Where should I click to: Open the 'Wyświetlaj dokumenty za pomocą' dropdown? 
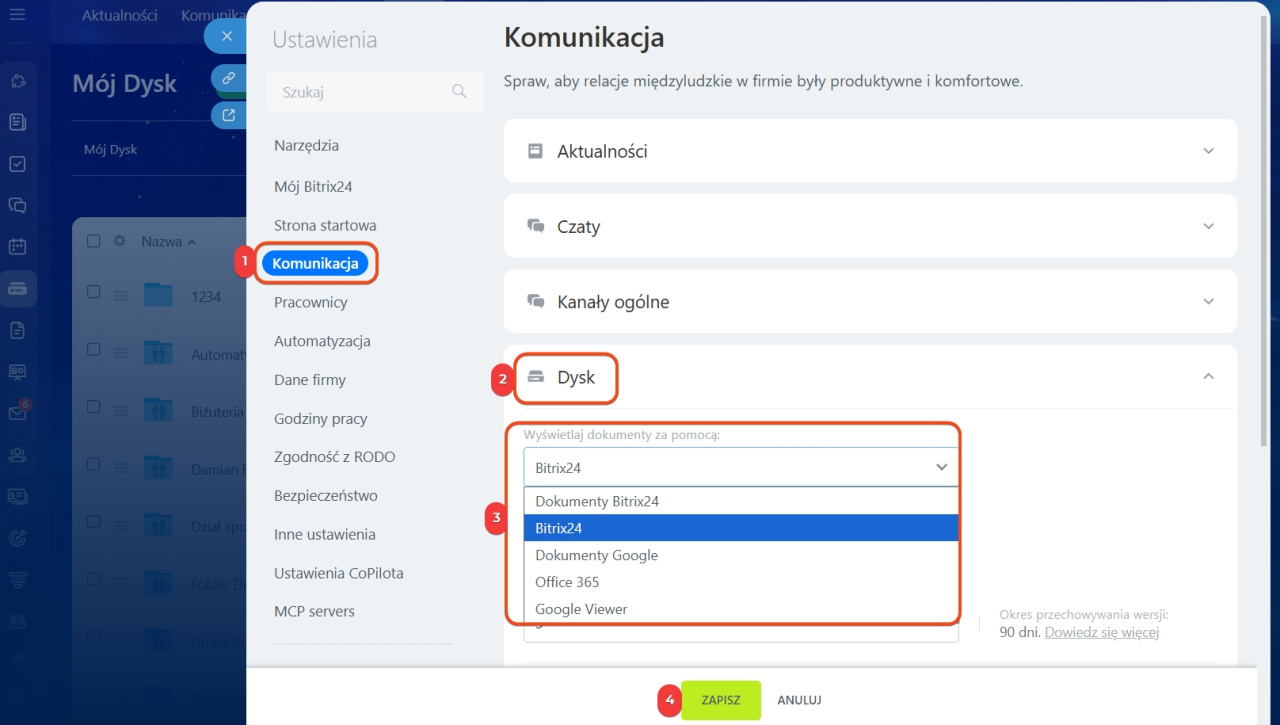tap(740, 467)
